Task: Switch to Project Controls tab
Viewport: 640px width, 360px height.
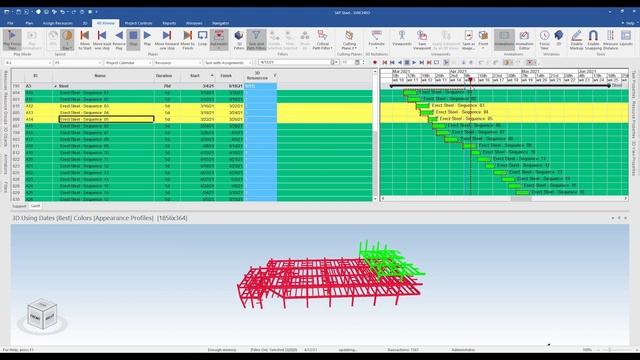Action: 138,23
